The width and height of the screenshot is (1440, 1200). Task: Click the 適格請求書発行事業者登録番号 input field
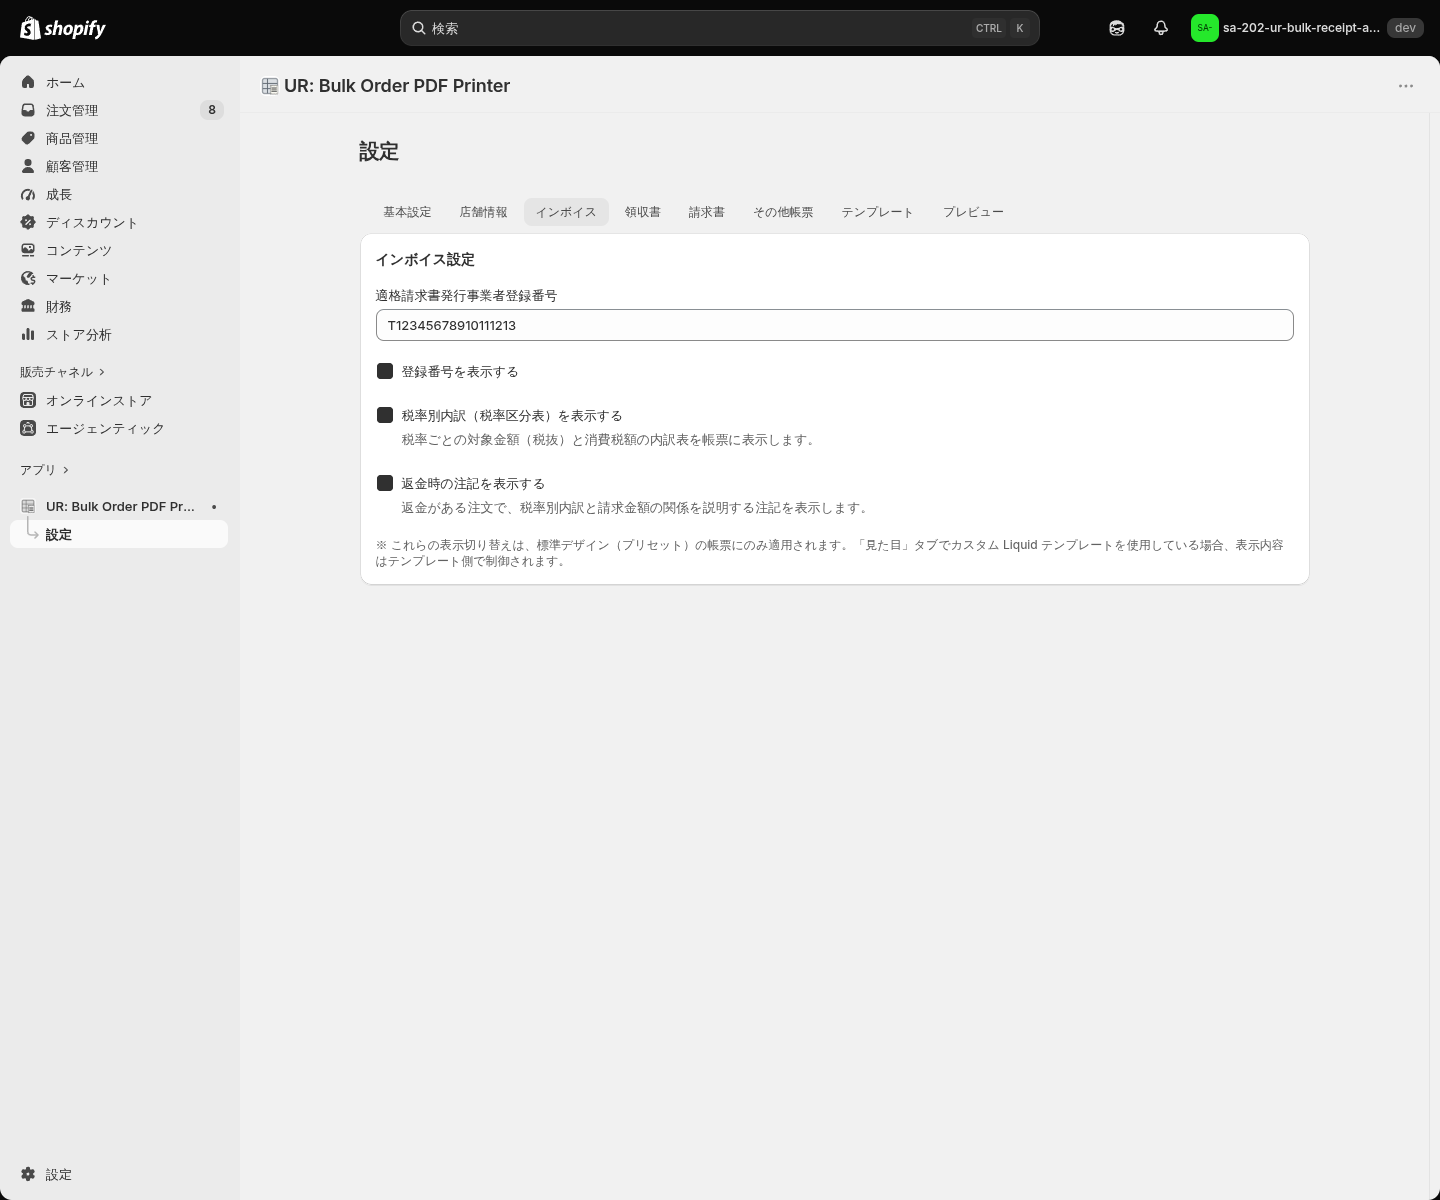[x=835, y=325]
